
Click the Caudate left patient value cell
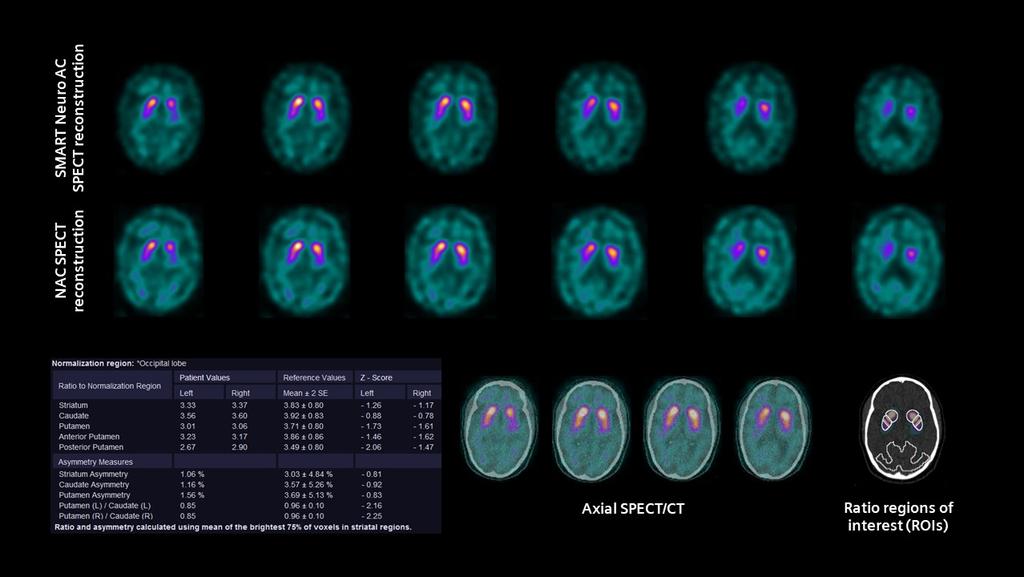point(186,416)
